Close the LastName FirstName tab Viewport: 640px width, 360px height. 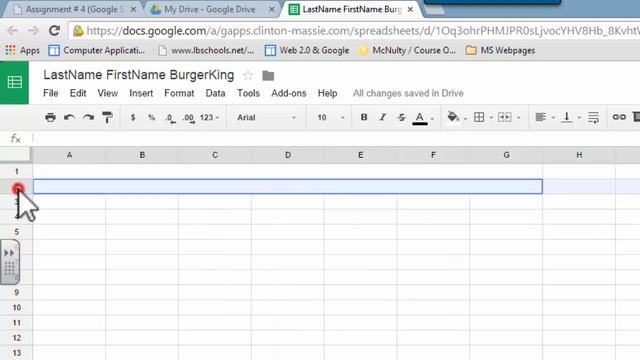pyautogui.click(x=411, y=9)
